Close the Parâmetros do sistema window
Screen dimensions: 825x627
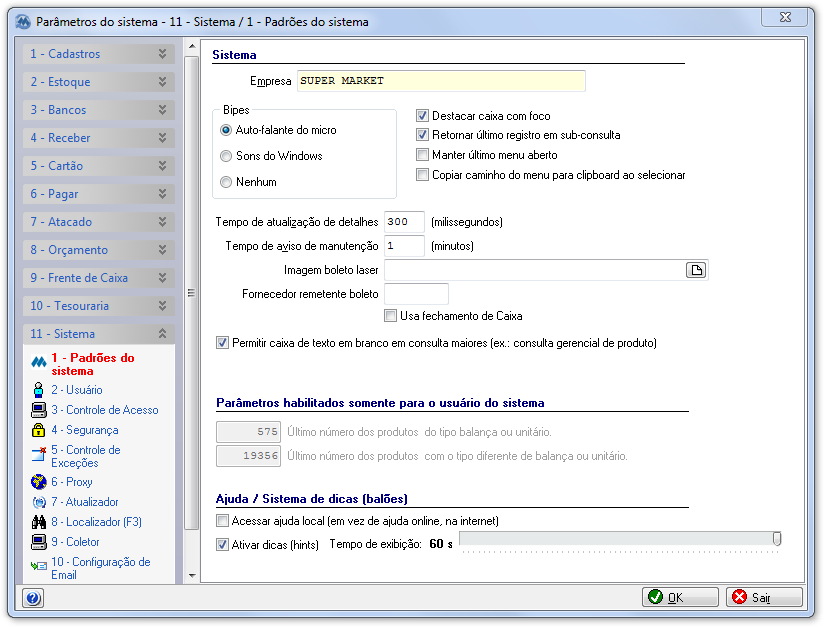pos(784,17)
